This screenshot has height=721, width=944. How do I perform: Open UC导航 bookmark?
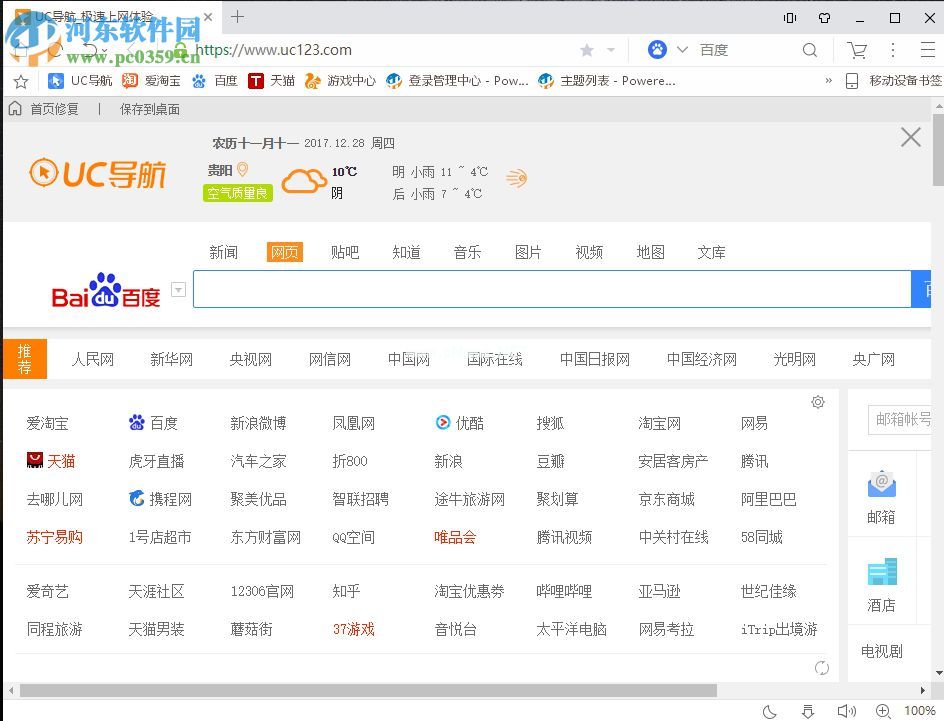(80, 81)
